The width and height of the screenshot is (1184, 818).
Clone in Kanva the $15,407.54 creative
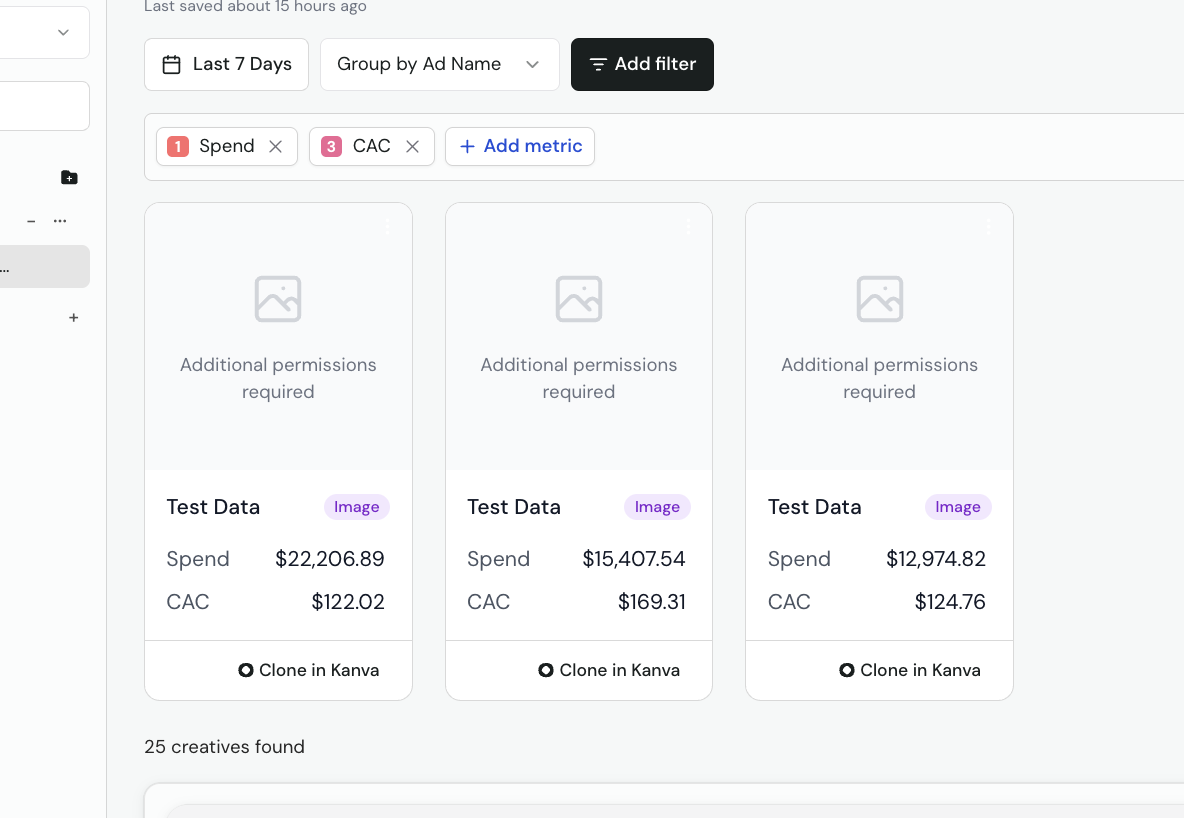[609, 671]
